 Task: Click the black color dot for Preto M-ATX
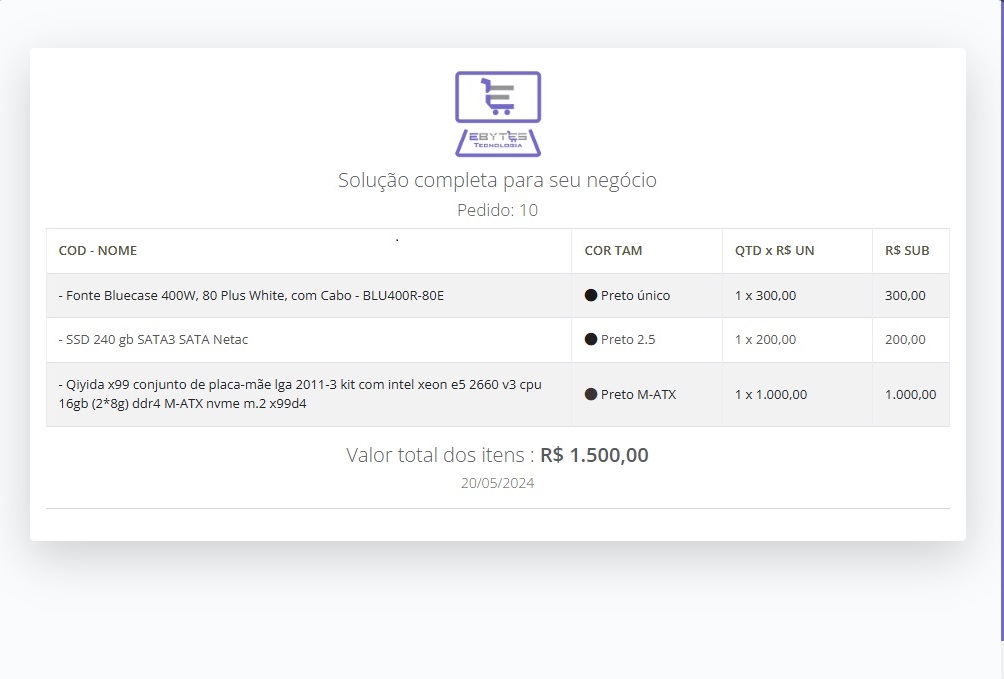pyautogui.click(x=591, y=395)
